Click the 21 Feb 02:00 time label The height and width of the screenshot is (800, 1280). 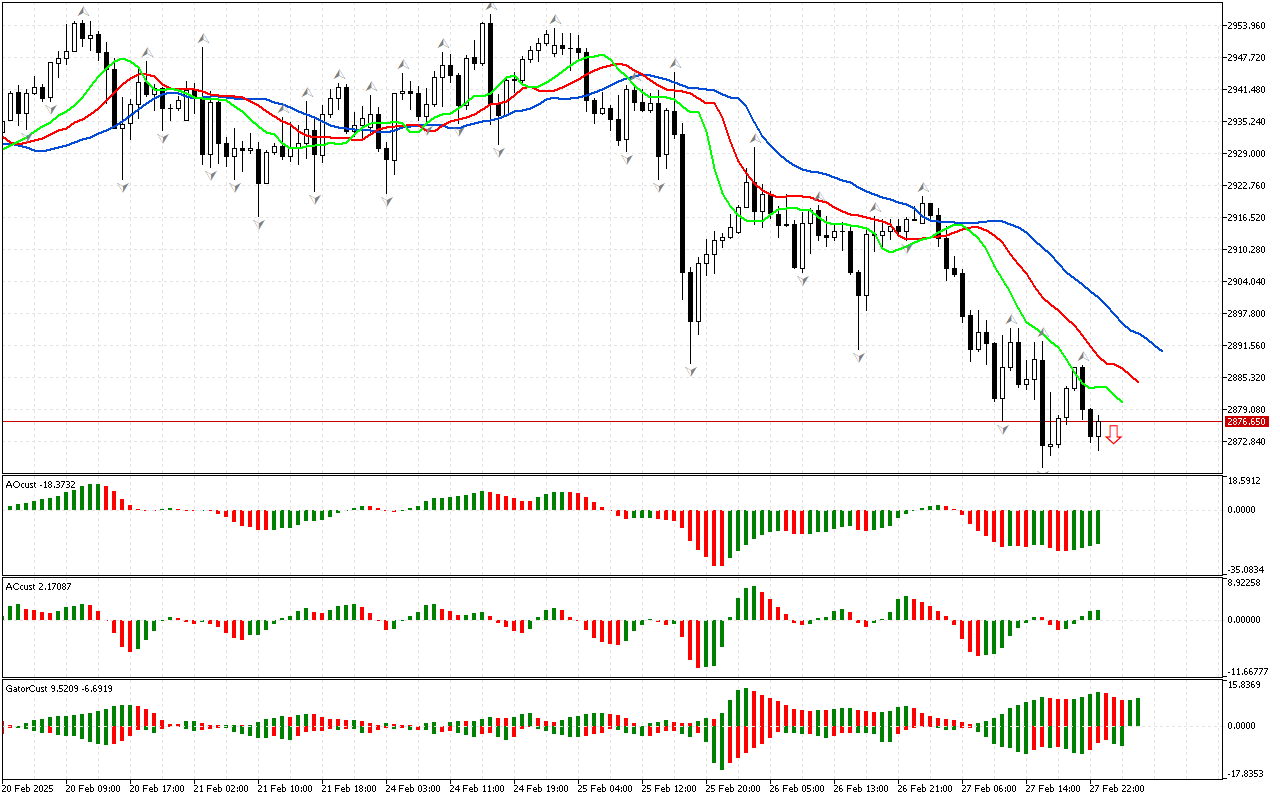click(220, 789)
